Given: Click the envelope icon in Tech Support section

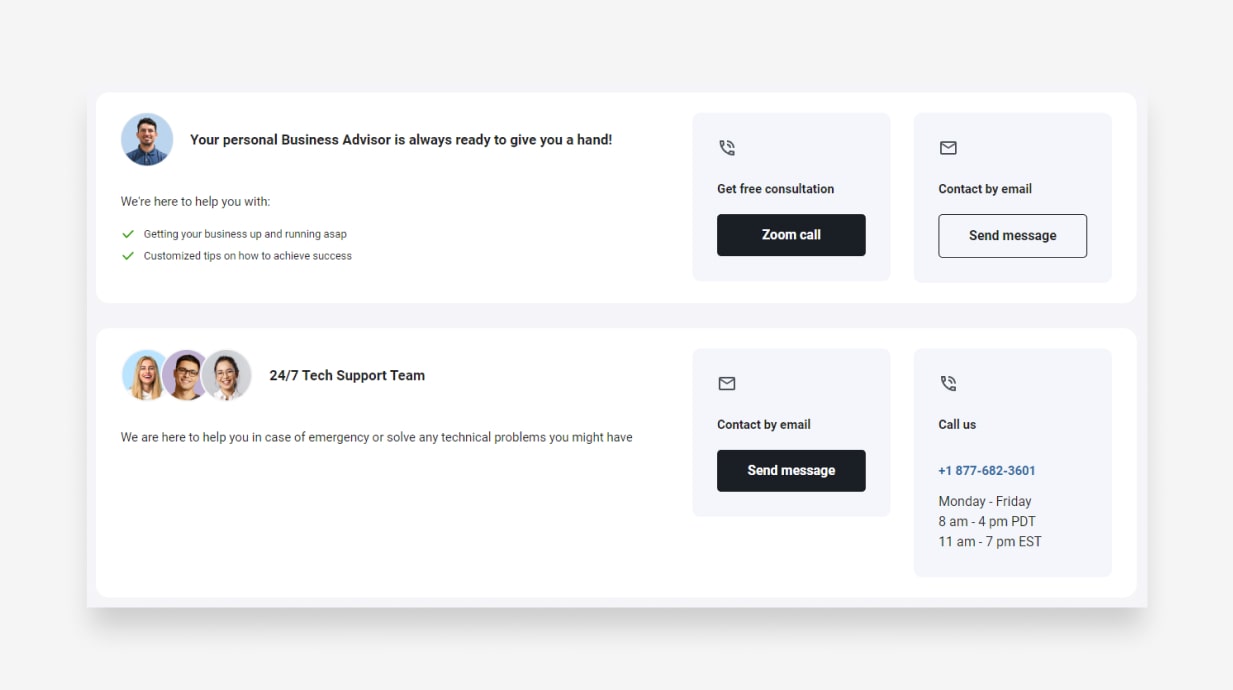Looking at the screenshot, I should 727,384.
